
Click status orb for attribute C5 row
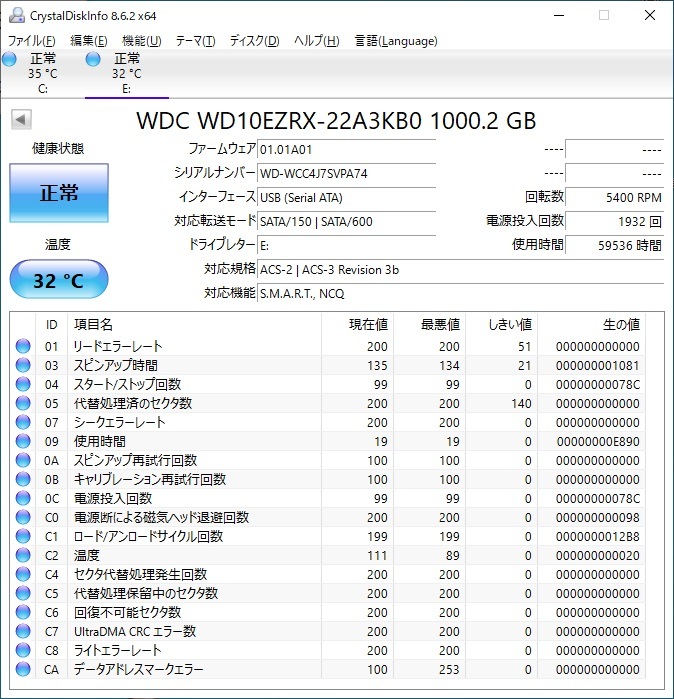(23, 593)
